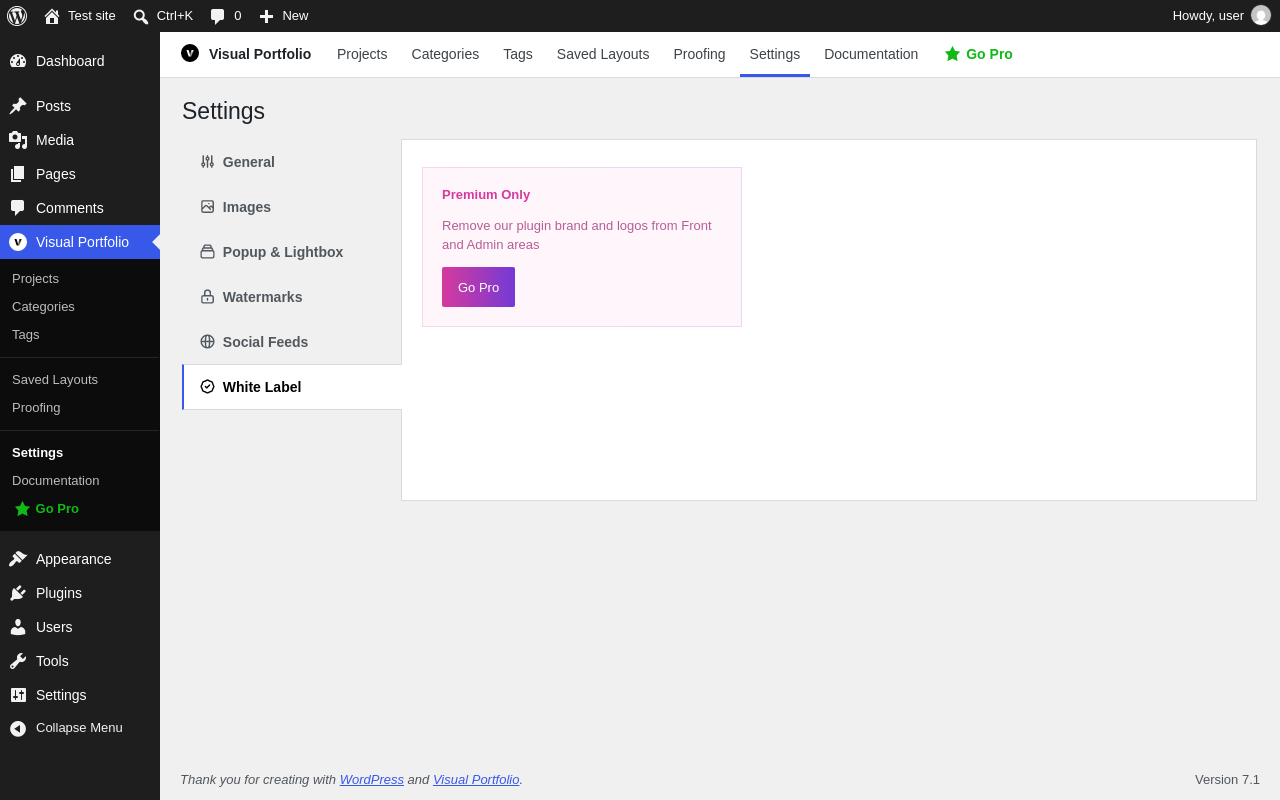Switch to Categories in top navigation
Image resolution: width=1280 pixels, height=800 pixels.
(x=445, y=54)
